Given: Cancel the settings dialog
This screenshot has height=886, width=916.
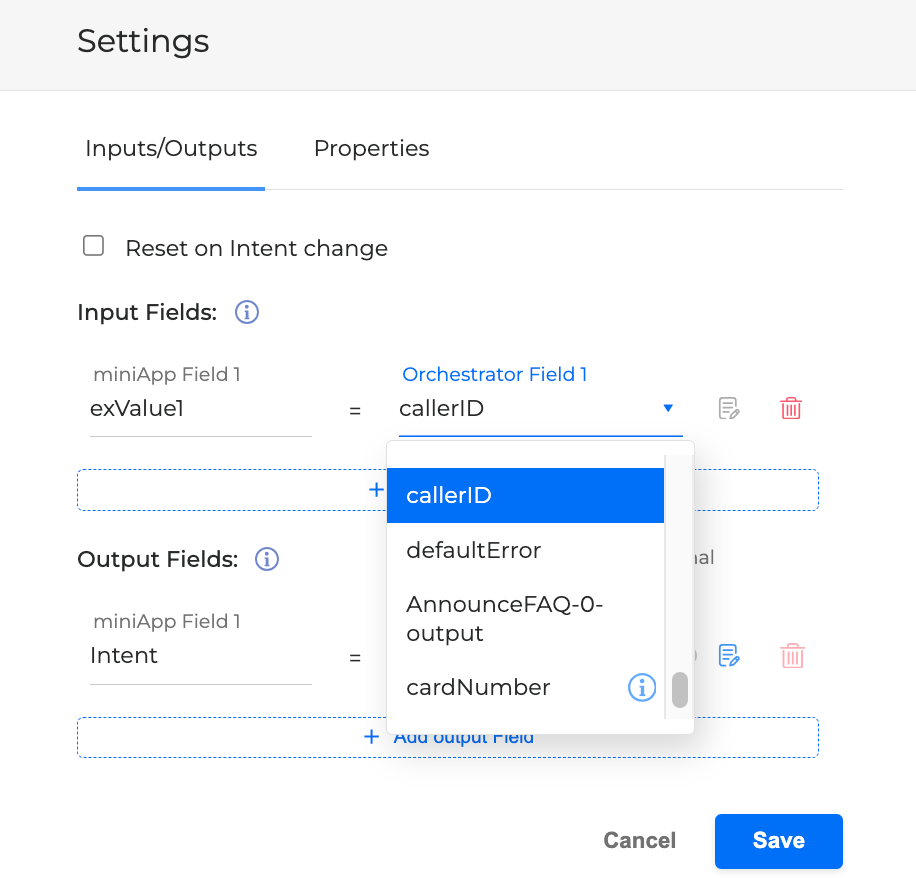Looking at the screenshot, I should pos(639,841).
